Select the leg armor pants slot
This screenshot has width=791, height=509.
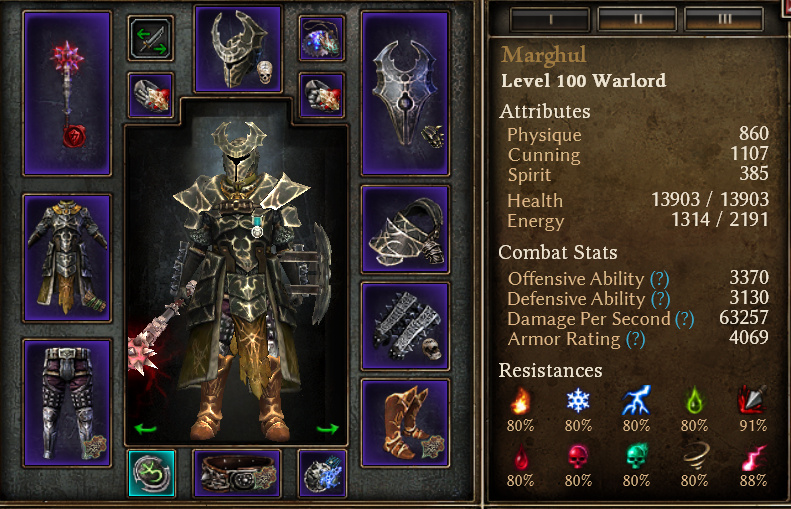click(67, 403)
